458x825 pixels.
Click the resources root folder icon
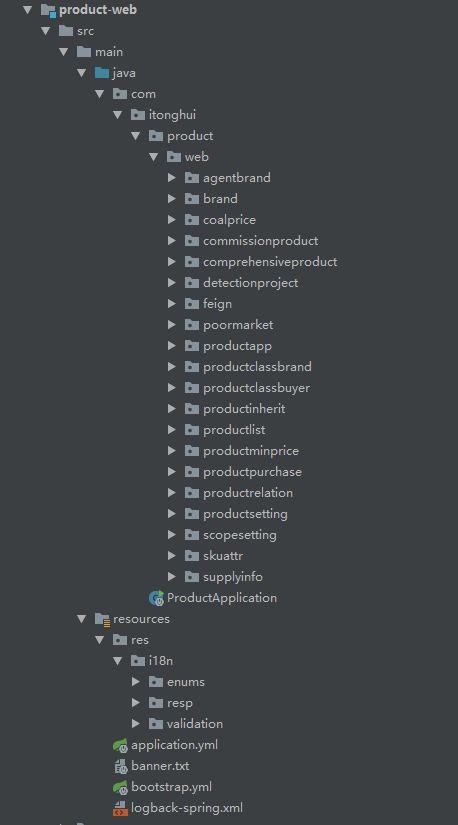click(x=102, y=619)
